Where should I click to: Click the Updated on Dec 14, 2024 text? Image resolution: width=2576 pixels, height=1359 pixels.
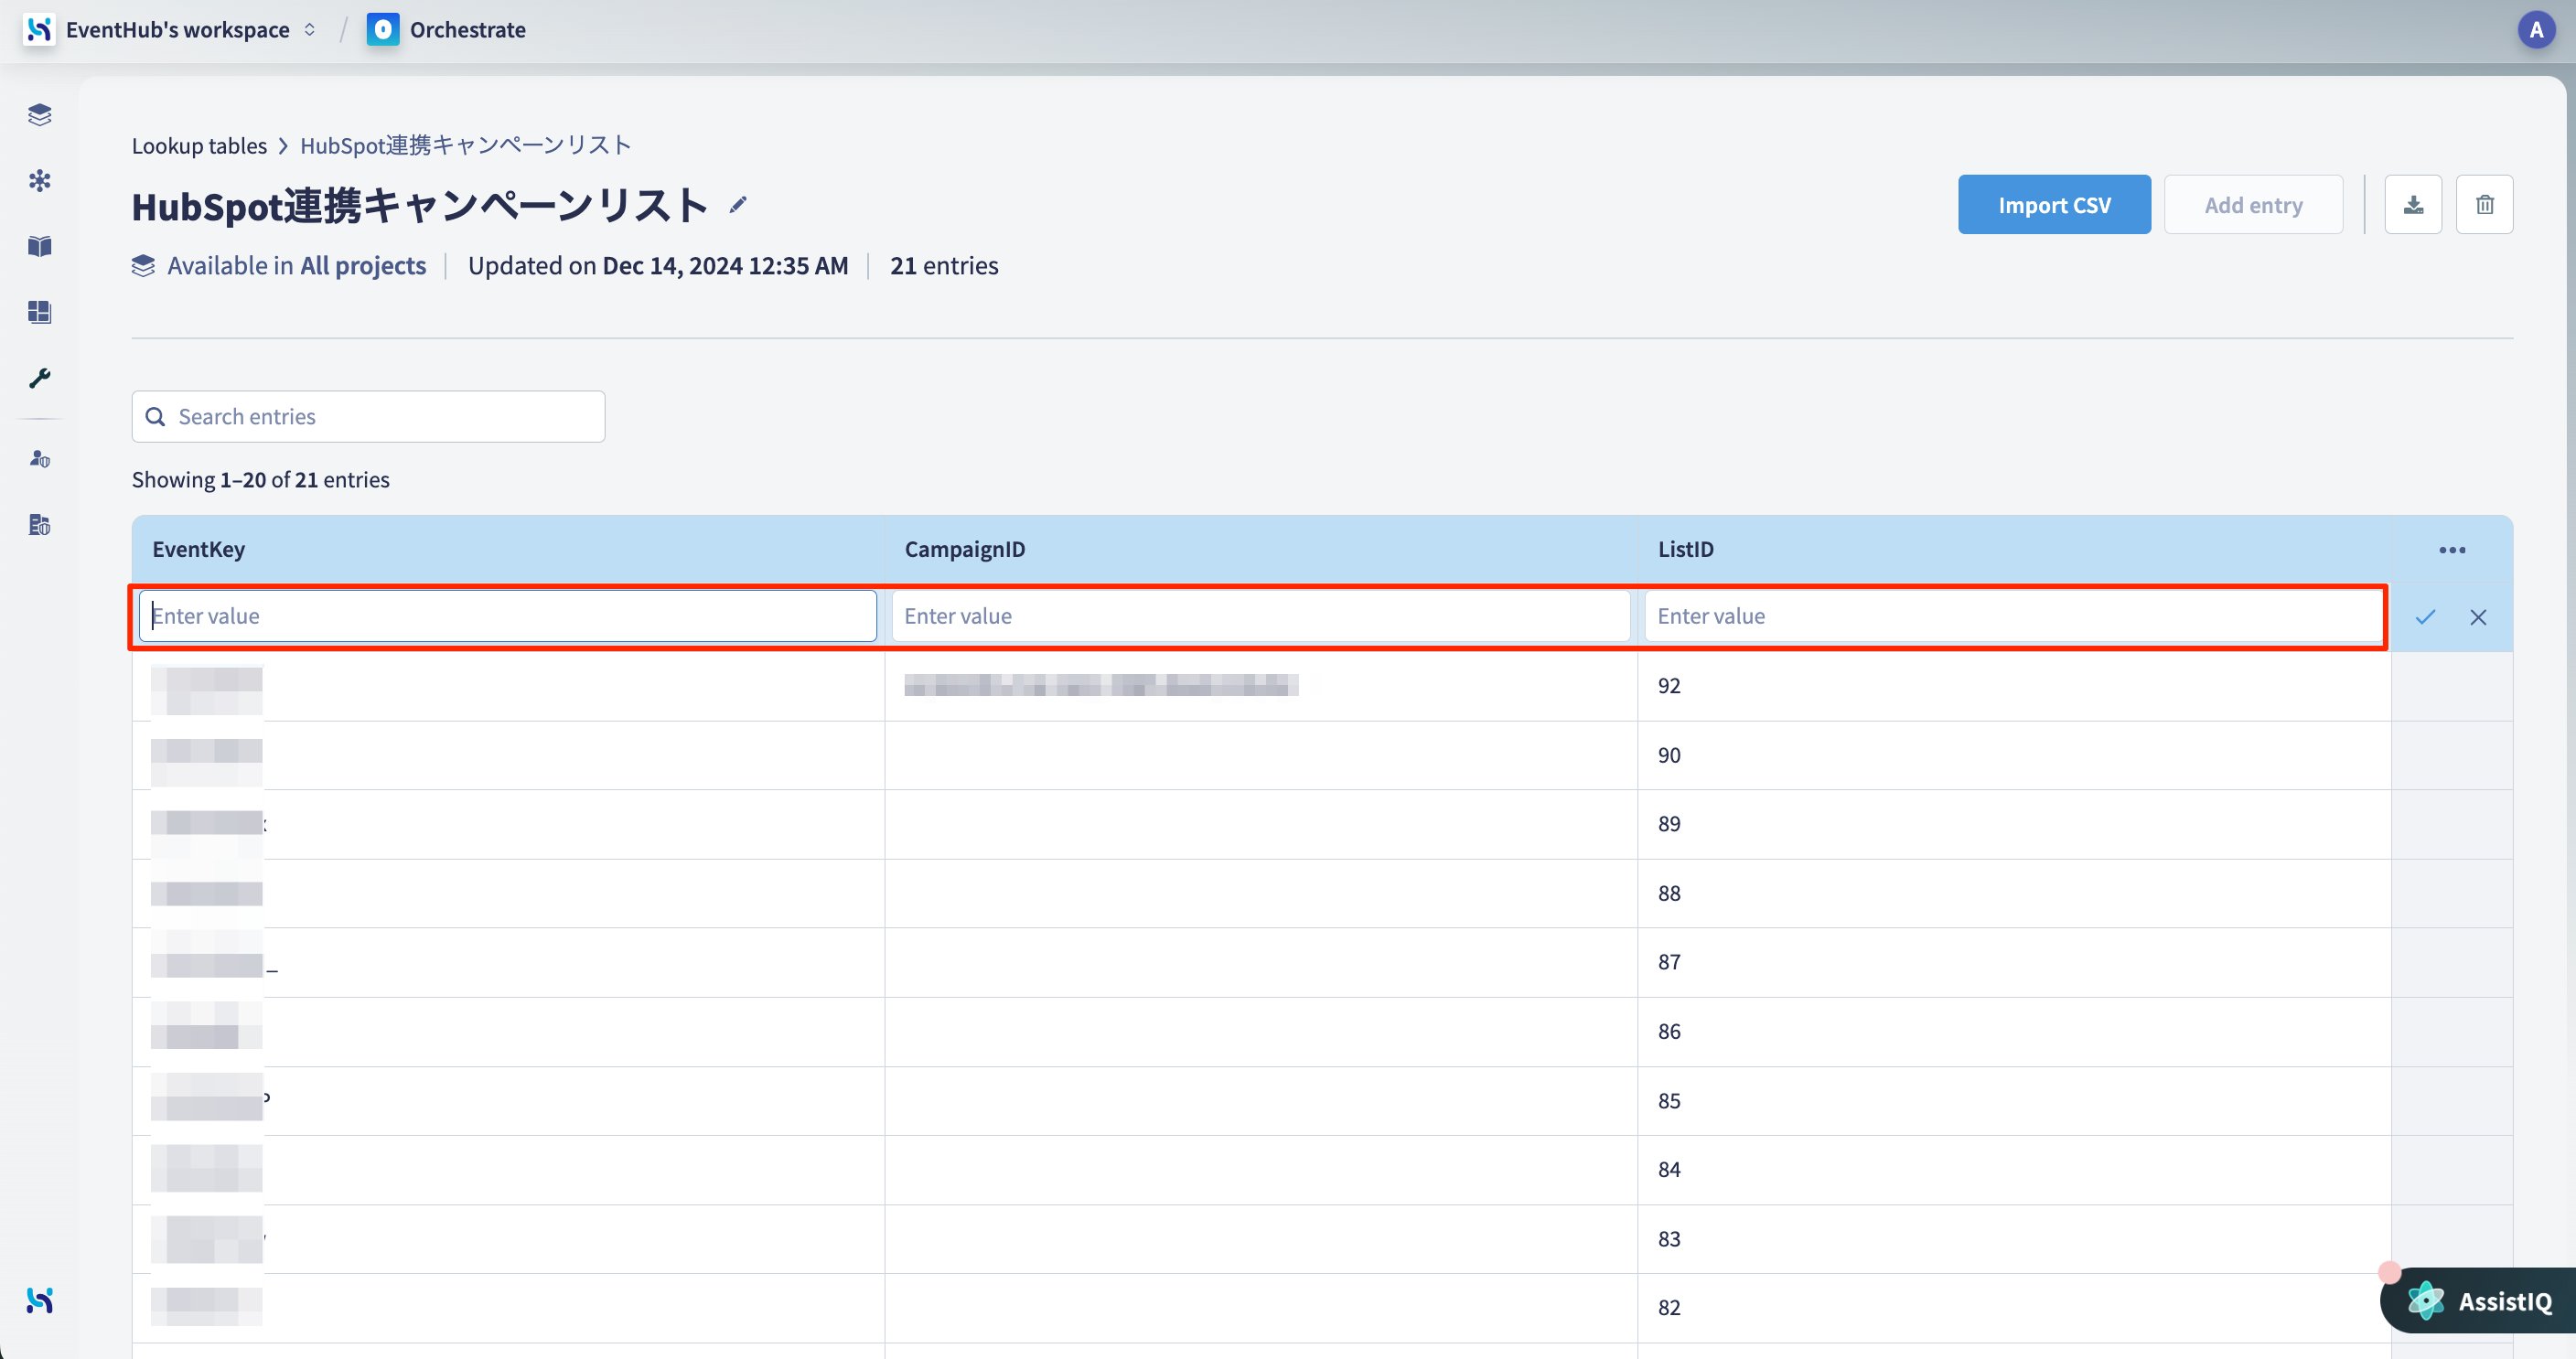click(x=658, y=266)
